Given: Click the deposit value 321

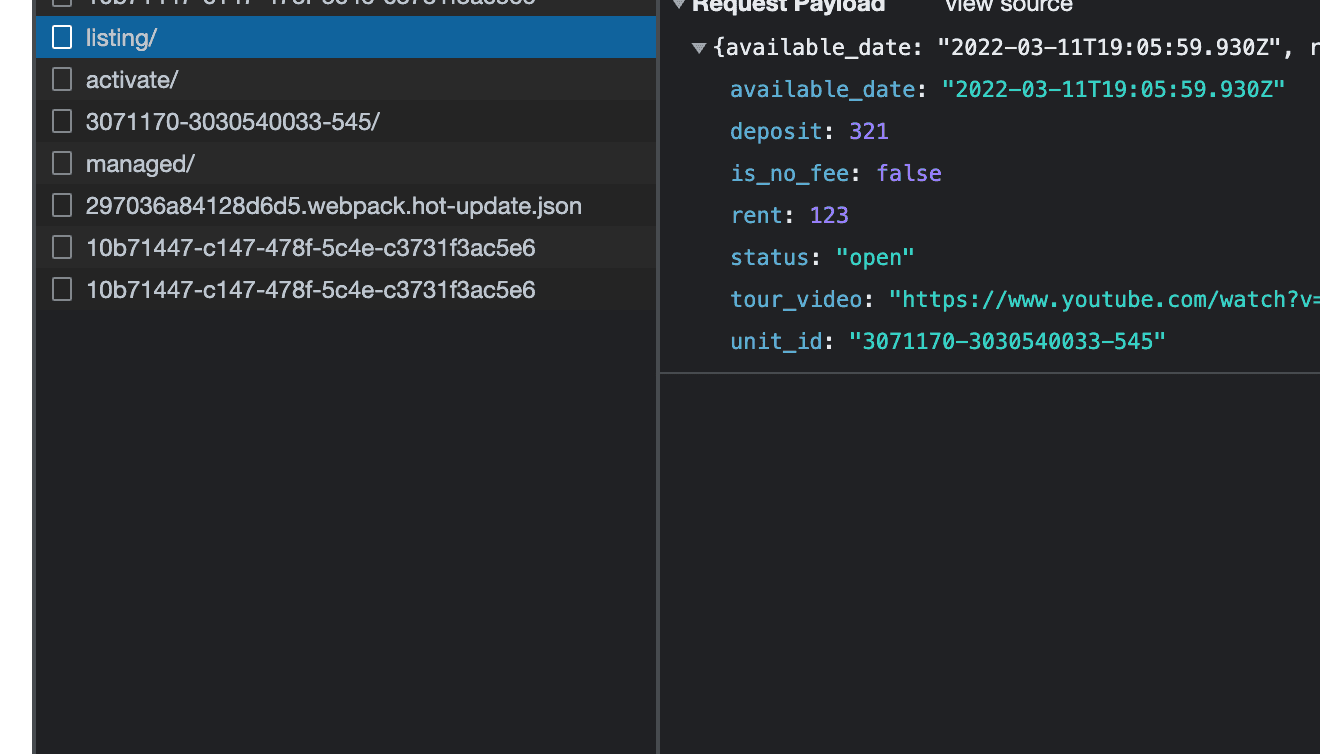Looking at the screenshot, I should tap(869, 131).
